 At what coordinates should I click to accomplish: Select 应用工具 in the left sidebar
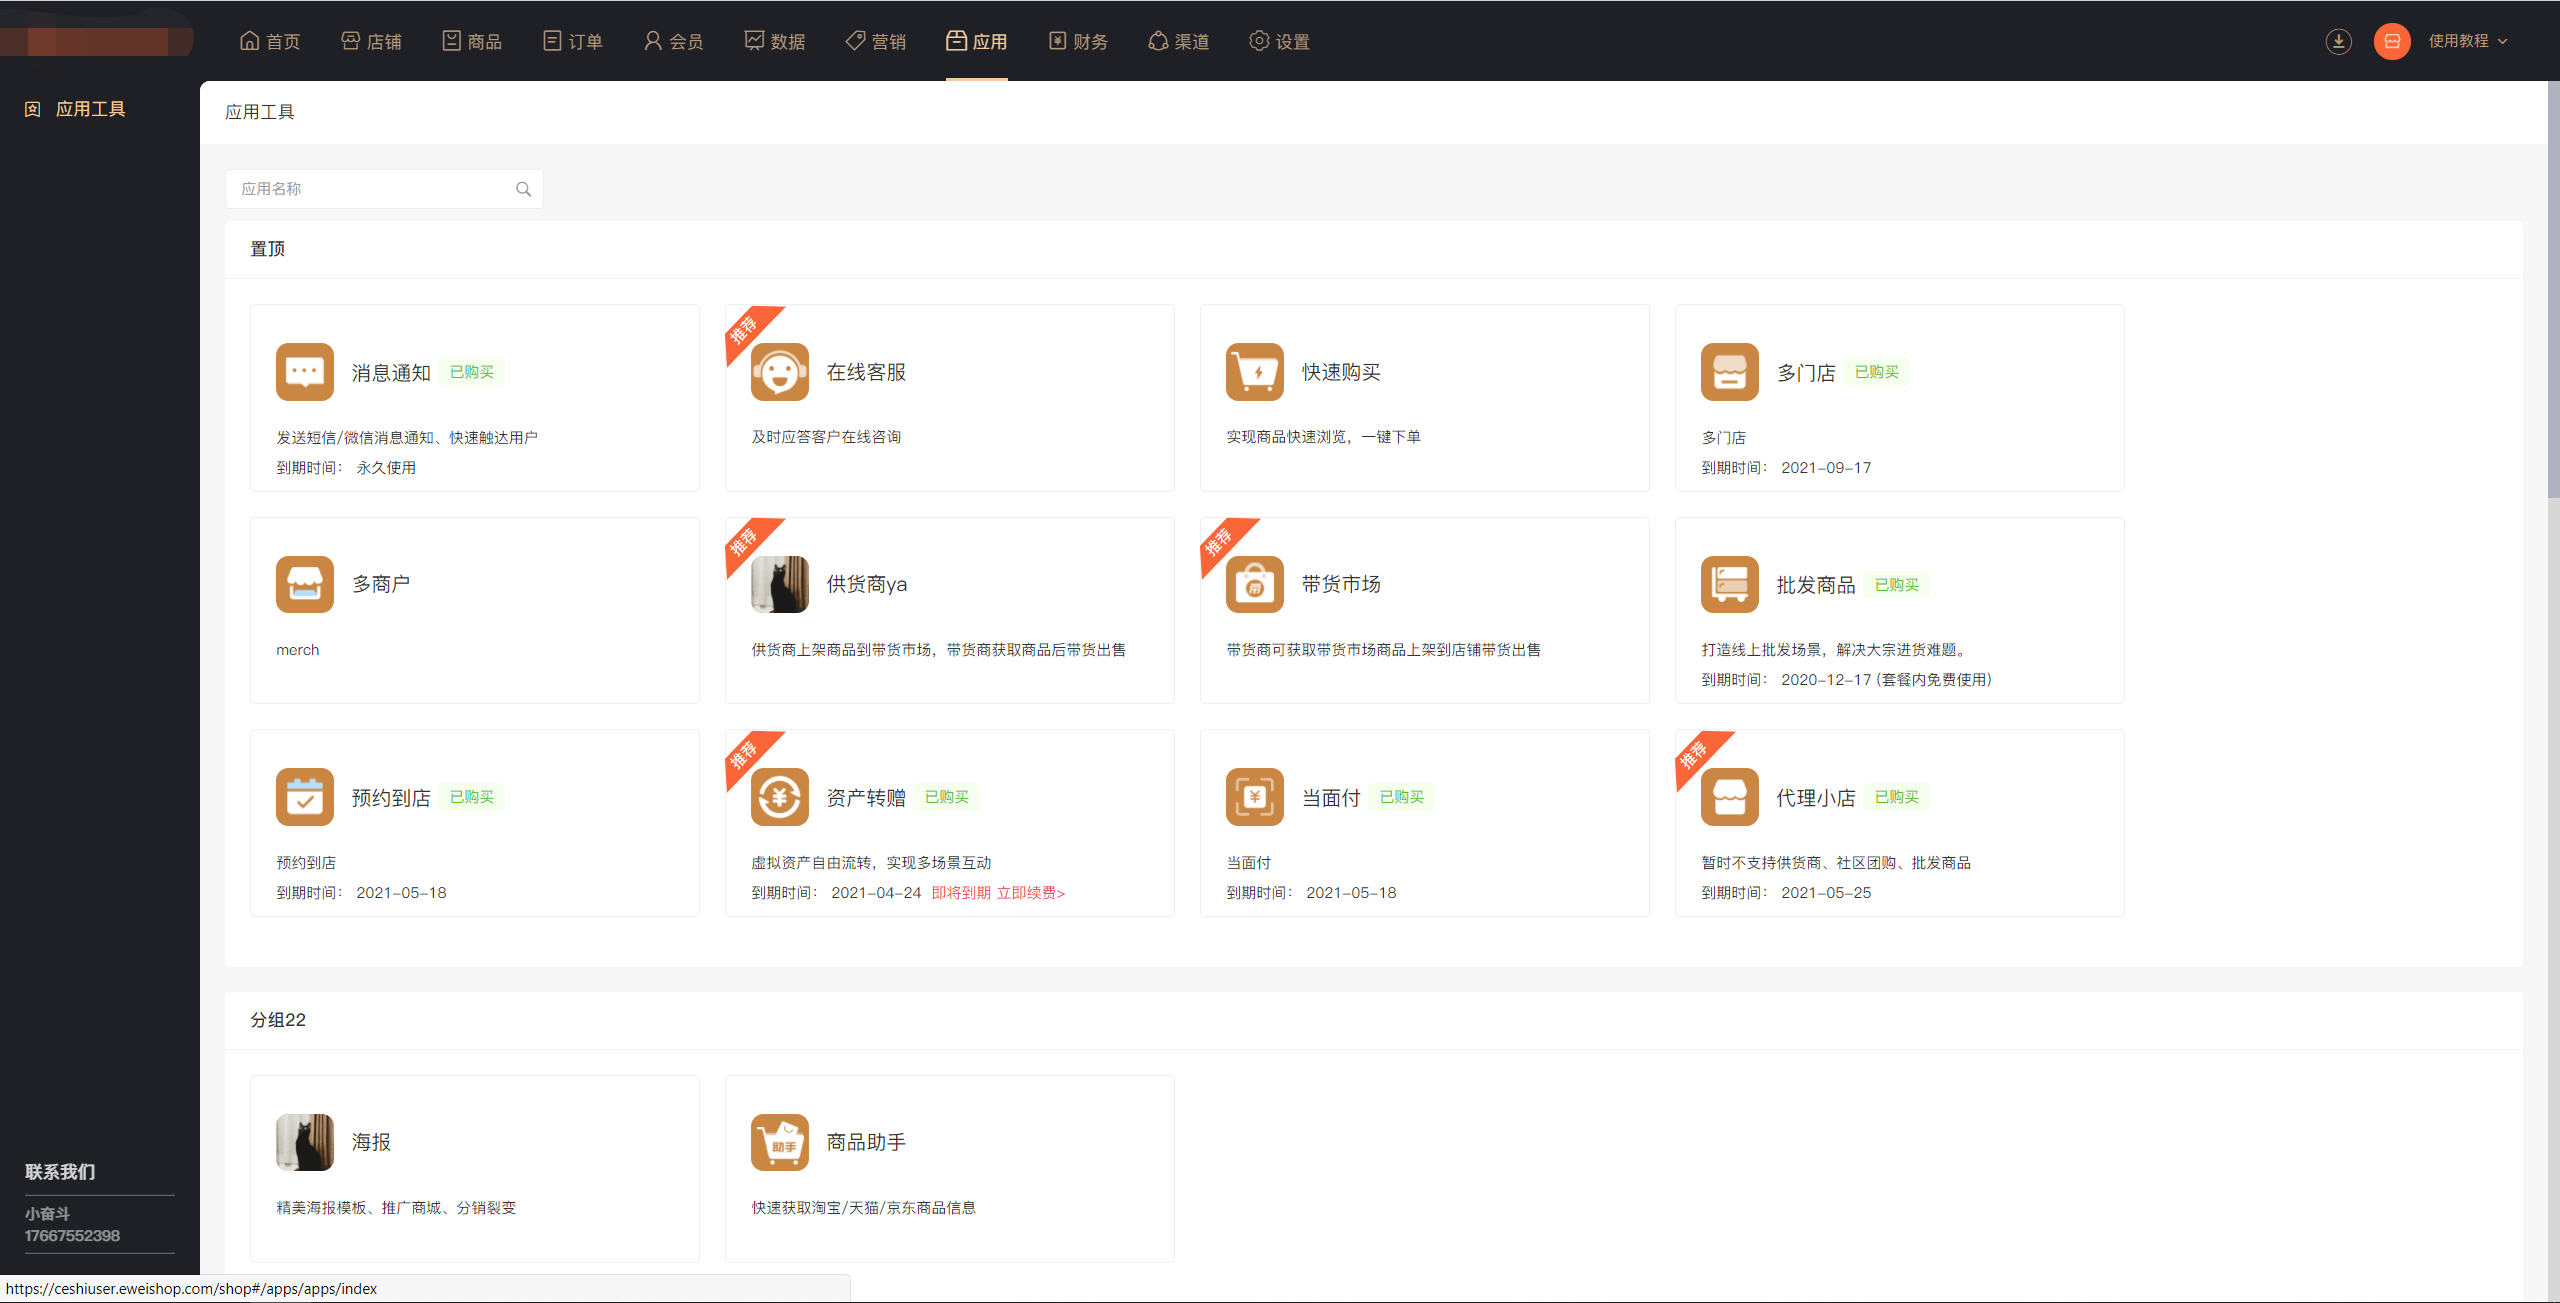[x=90, y=109]
